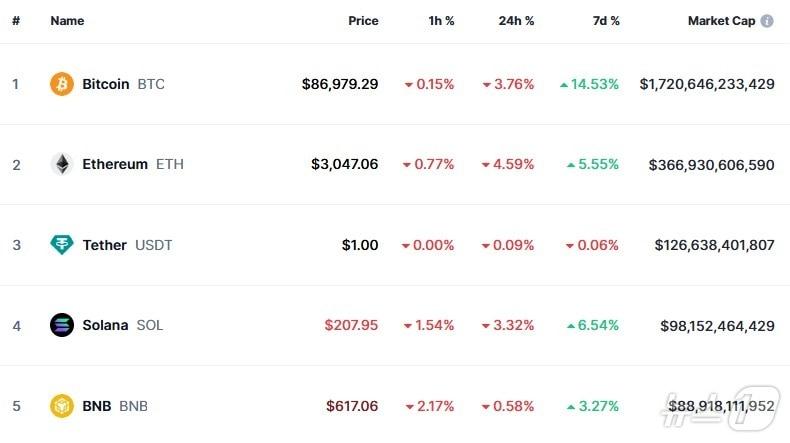Click Bitcoin price $86,979.29
Viewport: 790px width, 443px height.
pos(340,84)
